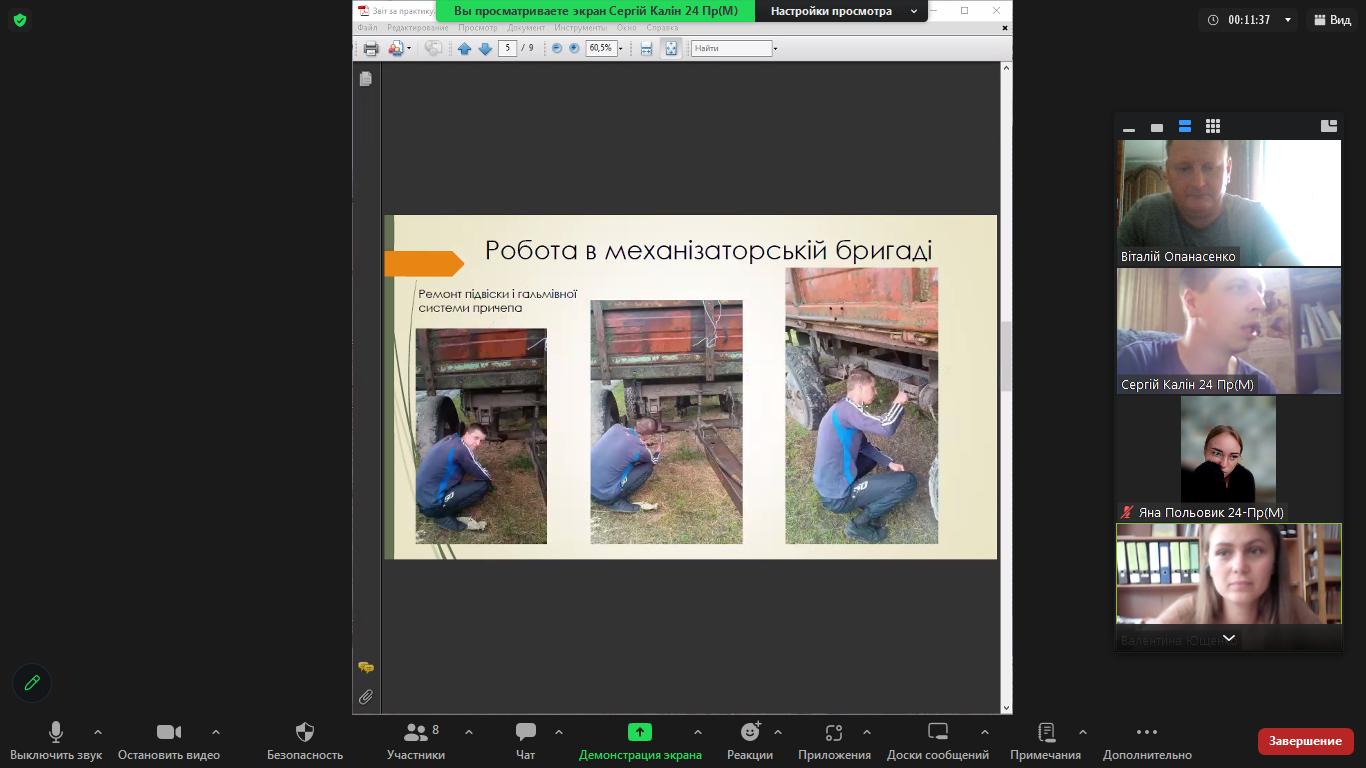Open the comments panel icon in sidebar
The width and height of the screenshot is (1366, 768).
(366, 667)
